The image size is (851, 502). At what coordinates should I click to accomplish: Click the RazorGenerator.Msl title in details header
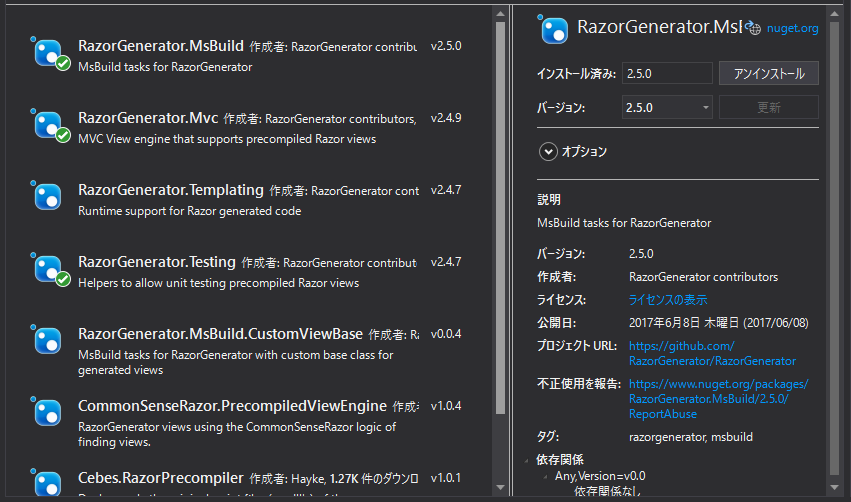[x=659, y=27]
